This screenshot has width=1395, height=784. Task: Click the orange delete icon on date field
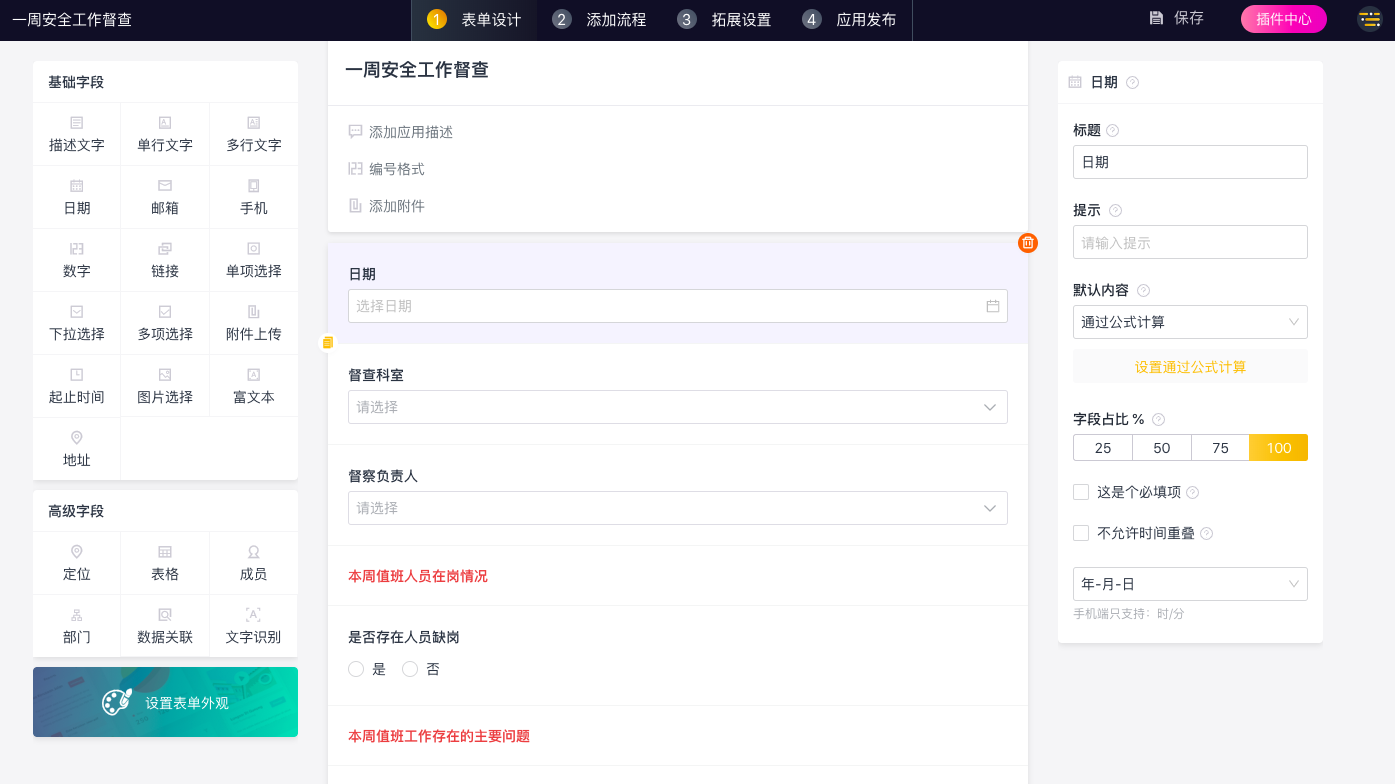tap(1028, 243)
